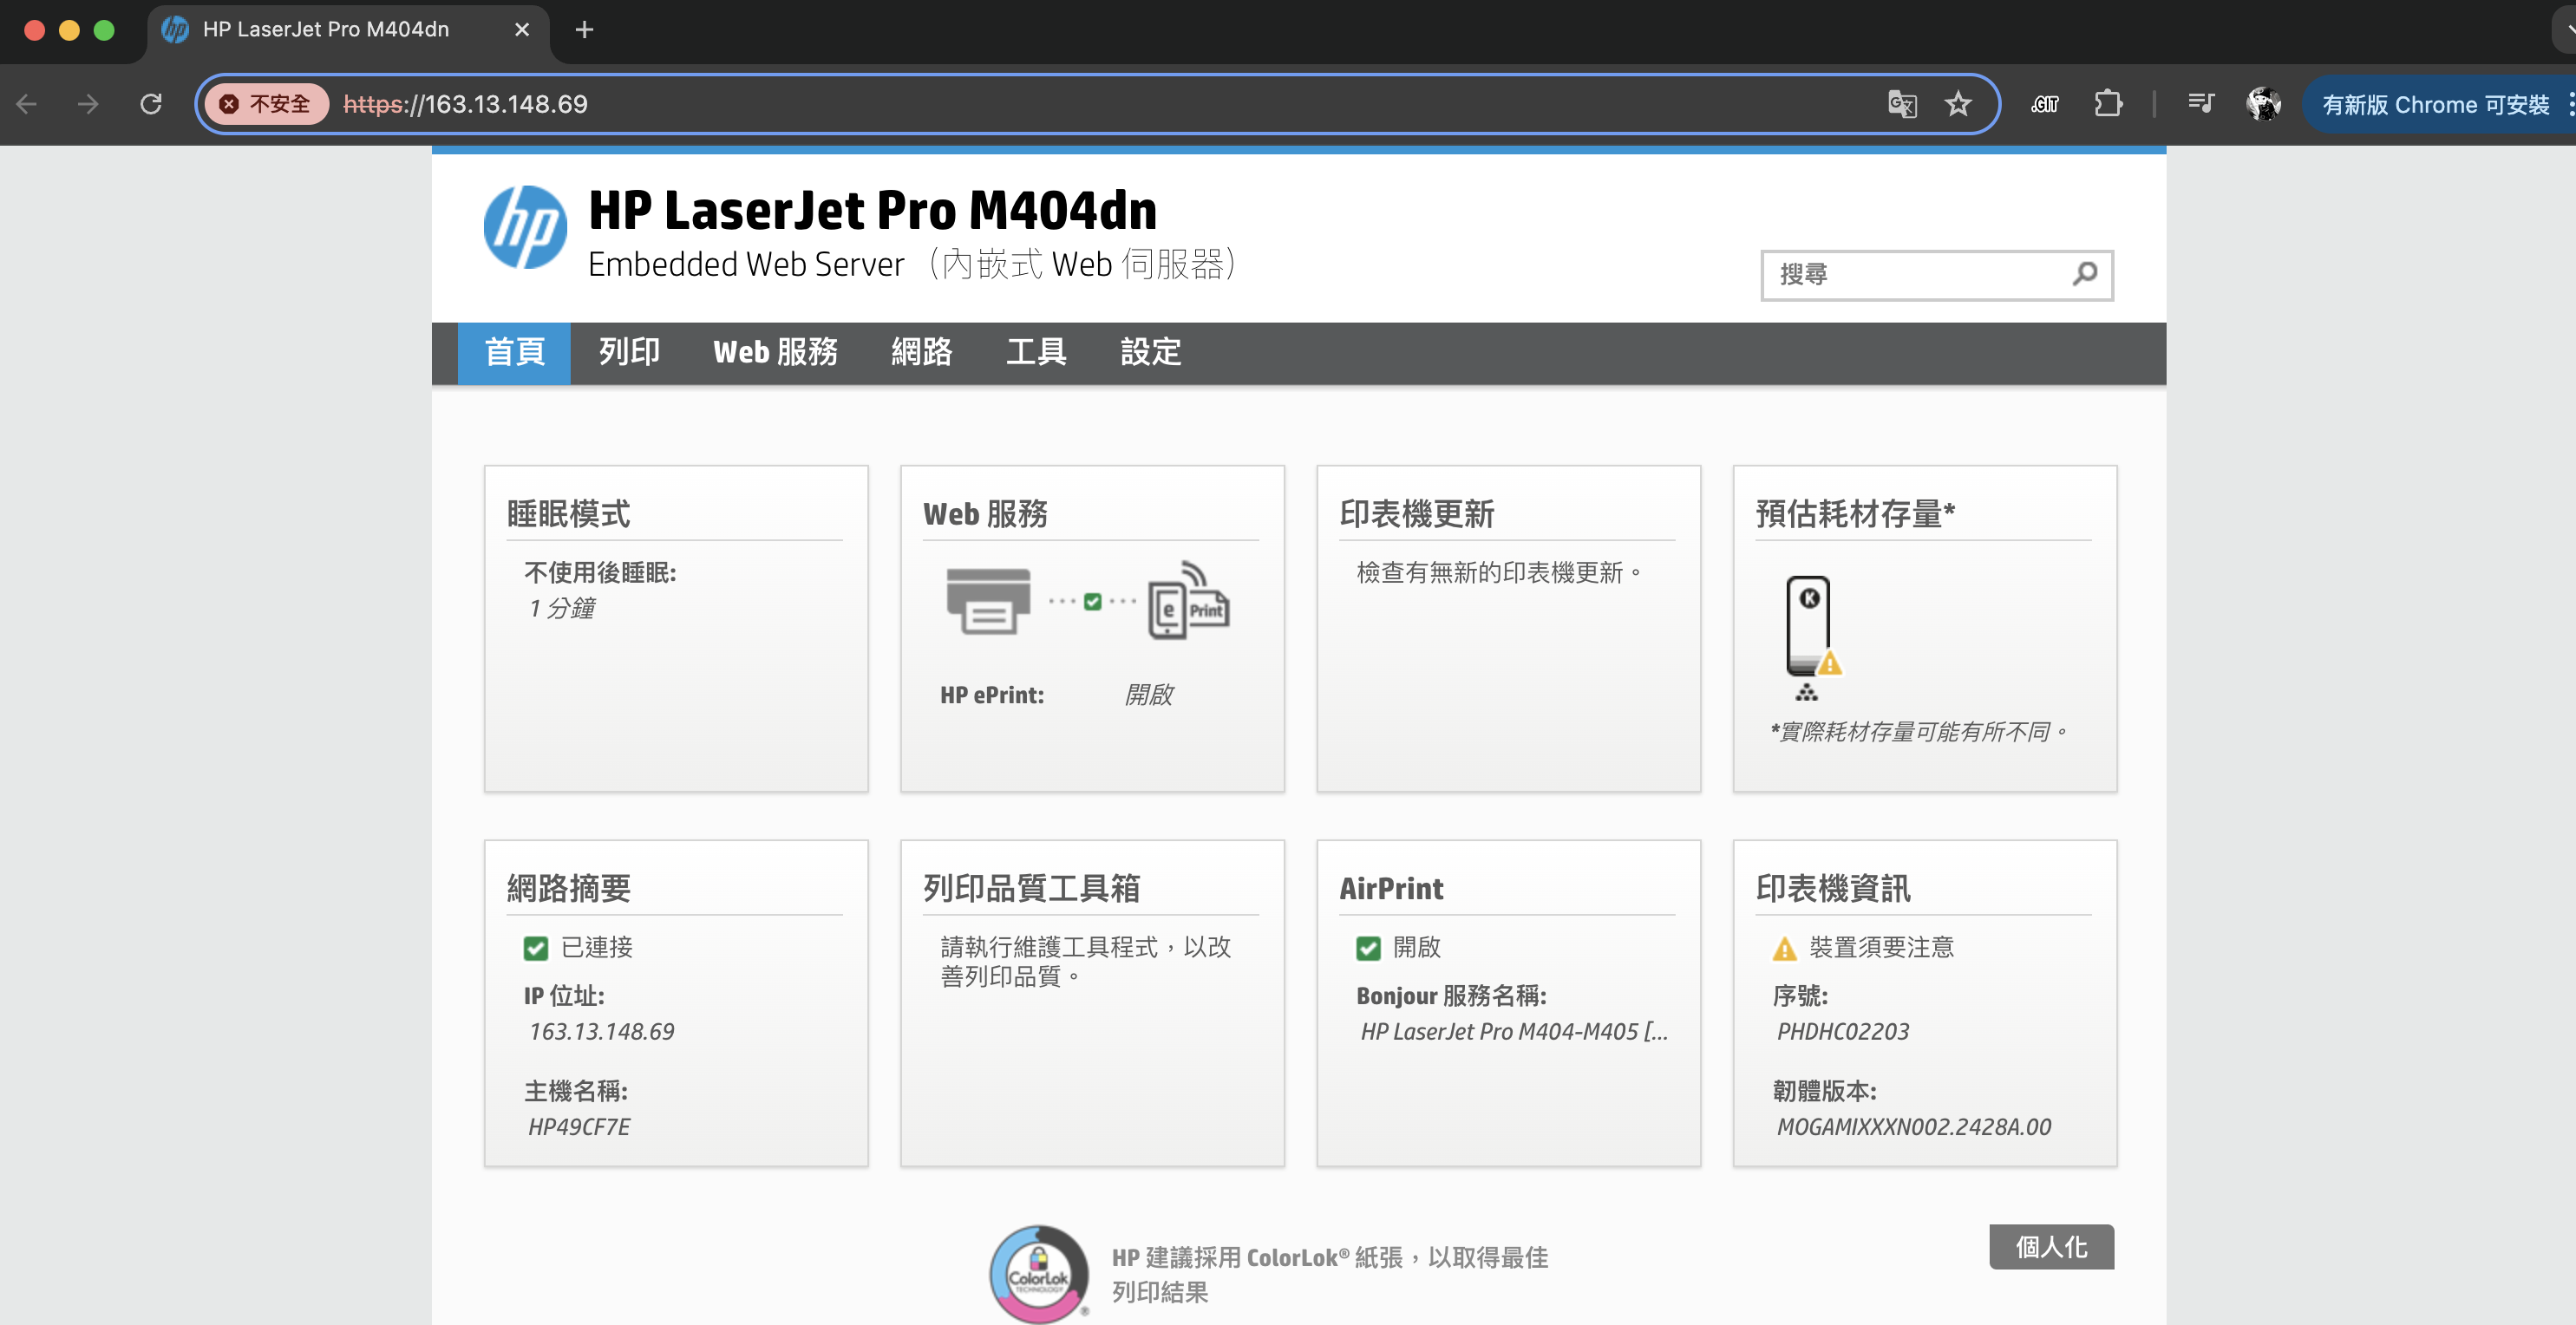Click the 裝置須要注意 status text
Viewport: 2576px width, 1325px height.
(x=1881, y=948)
